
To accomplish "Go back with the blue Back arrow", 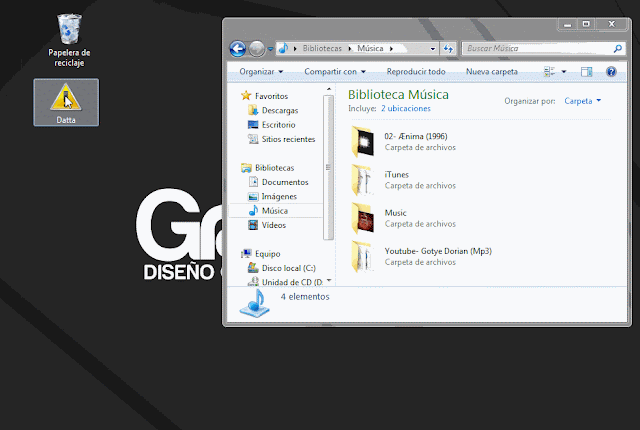I will (x=238, y=49).
